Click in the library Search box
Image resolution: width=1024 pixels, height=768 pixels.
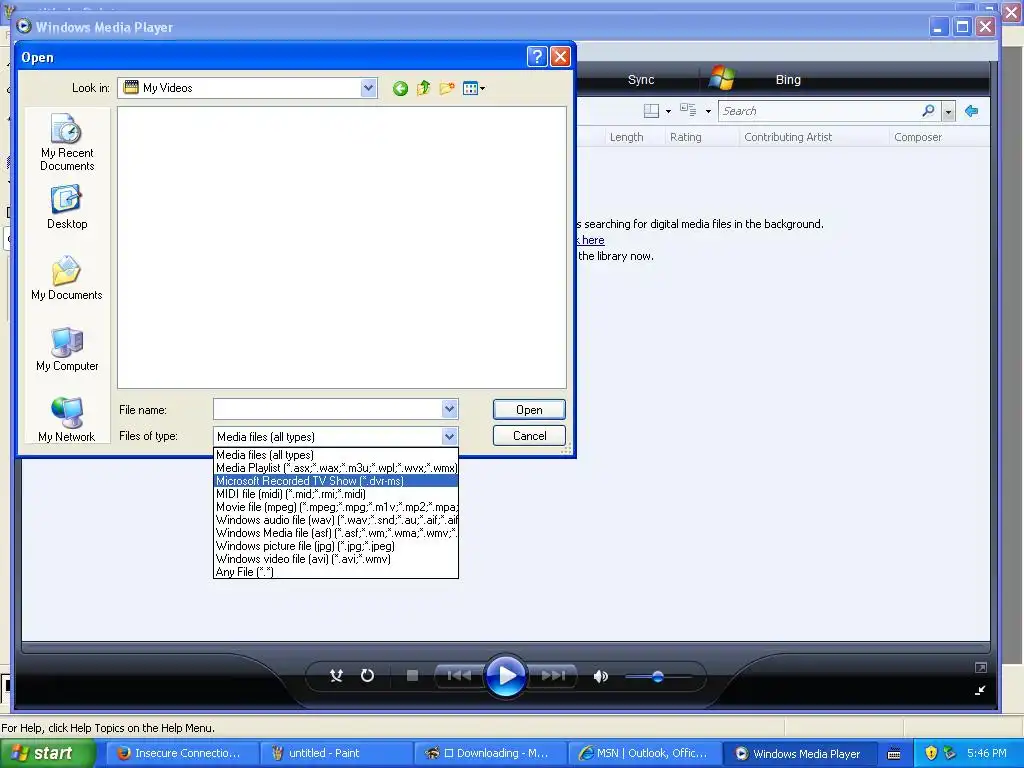(x=820, y=111)
